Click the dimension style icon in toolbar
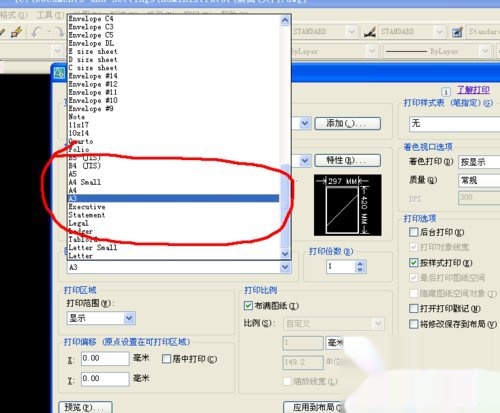This screenshot has height=413, width=500. point(370,32)
